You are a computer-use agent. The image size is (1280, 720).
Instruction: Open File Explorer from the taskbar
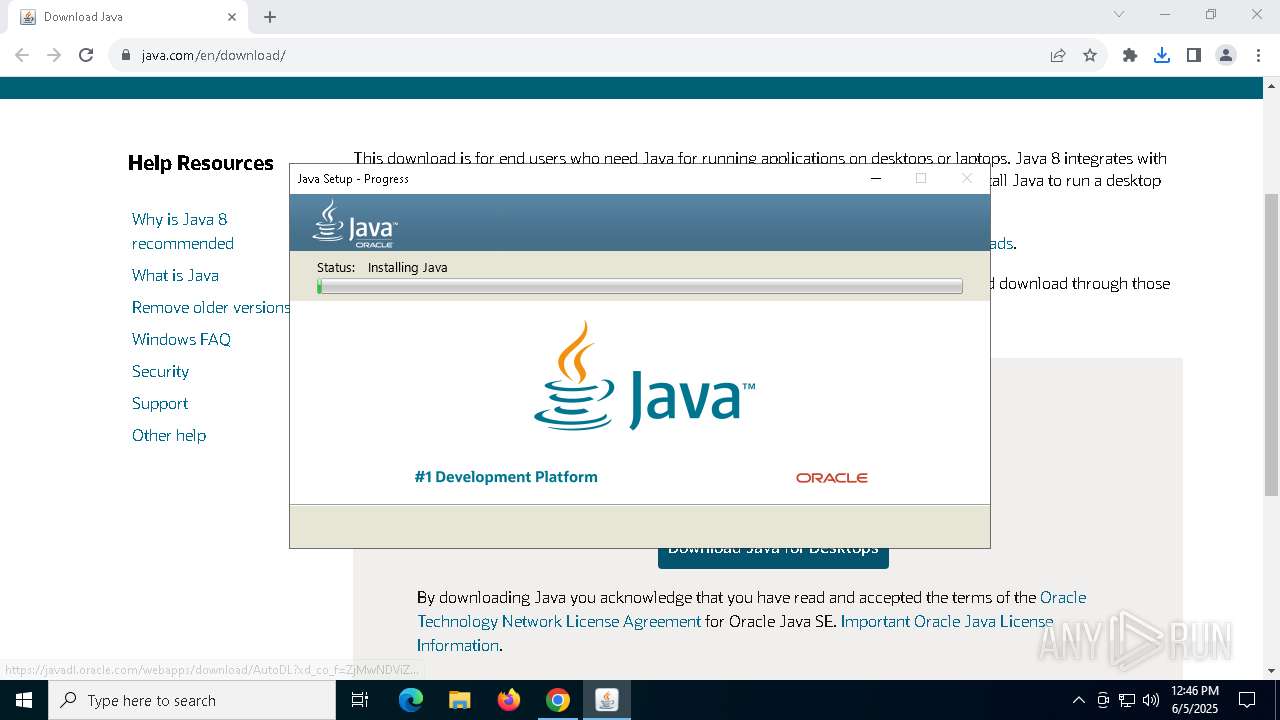pos(459,700)
